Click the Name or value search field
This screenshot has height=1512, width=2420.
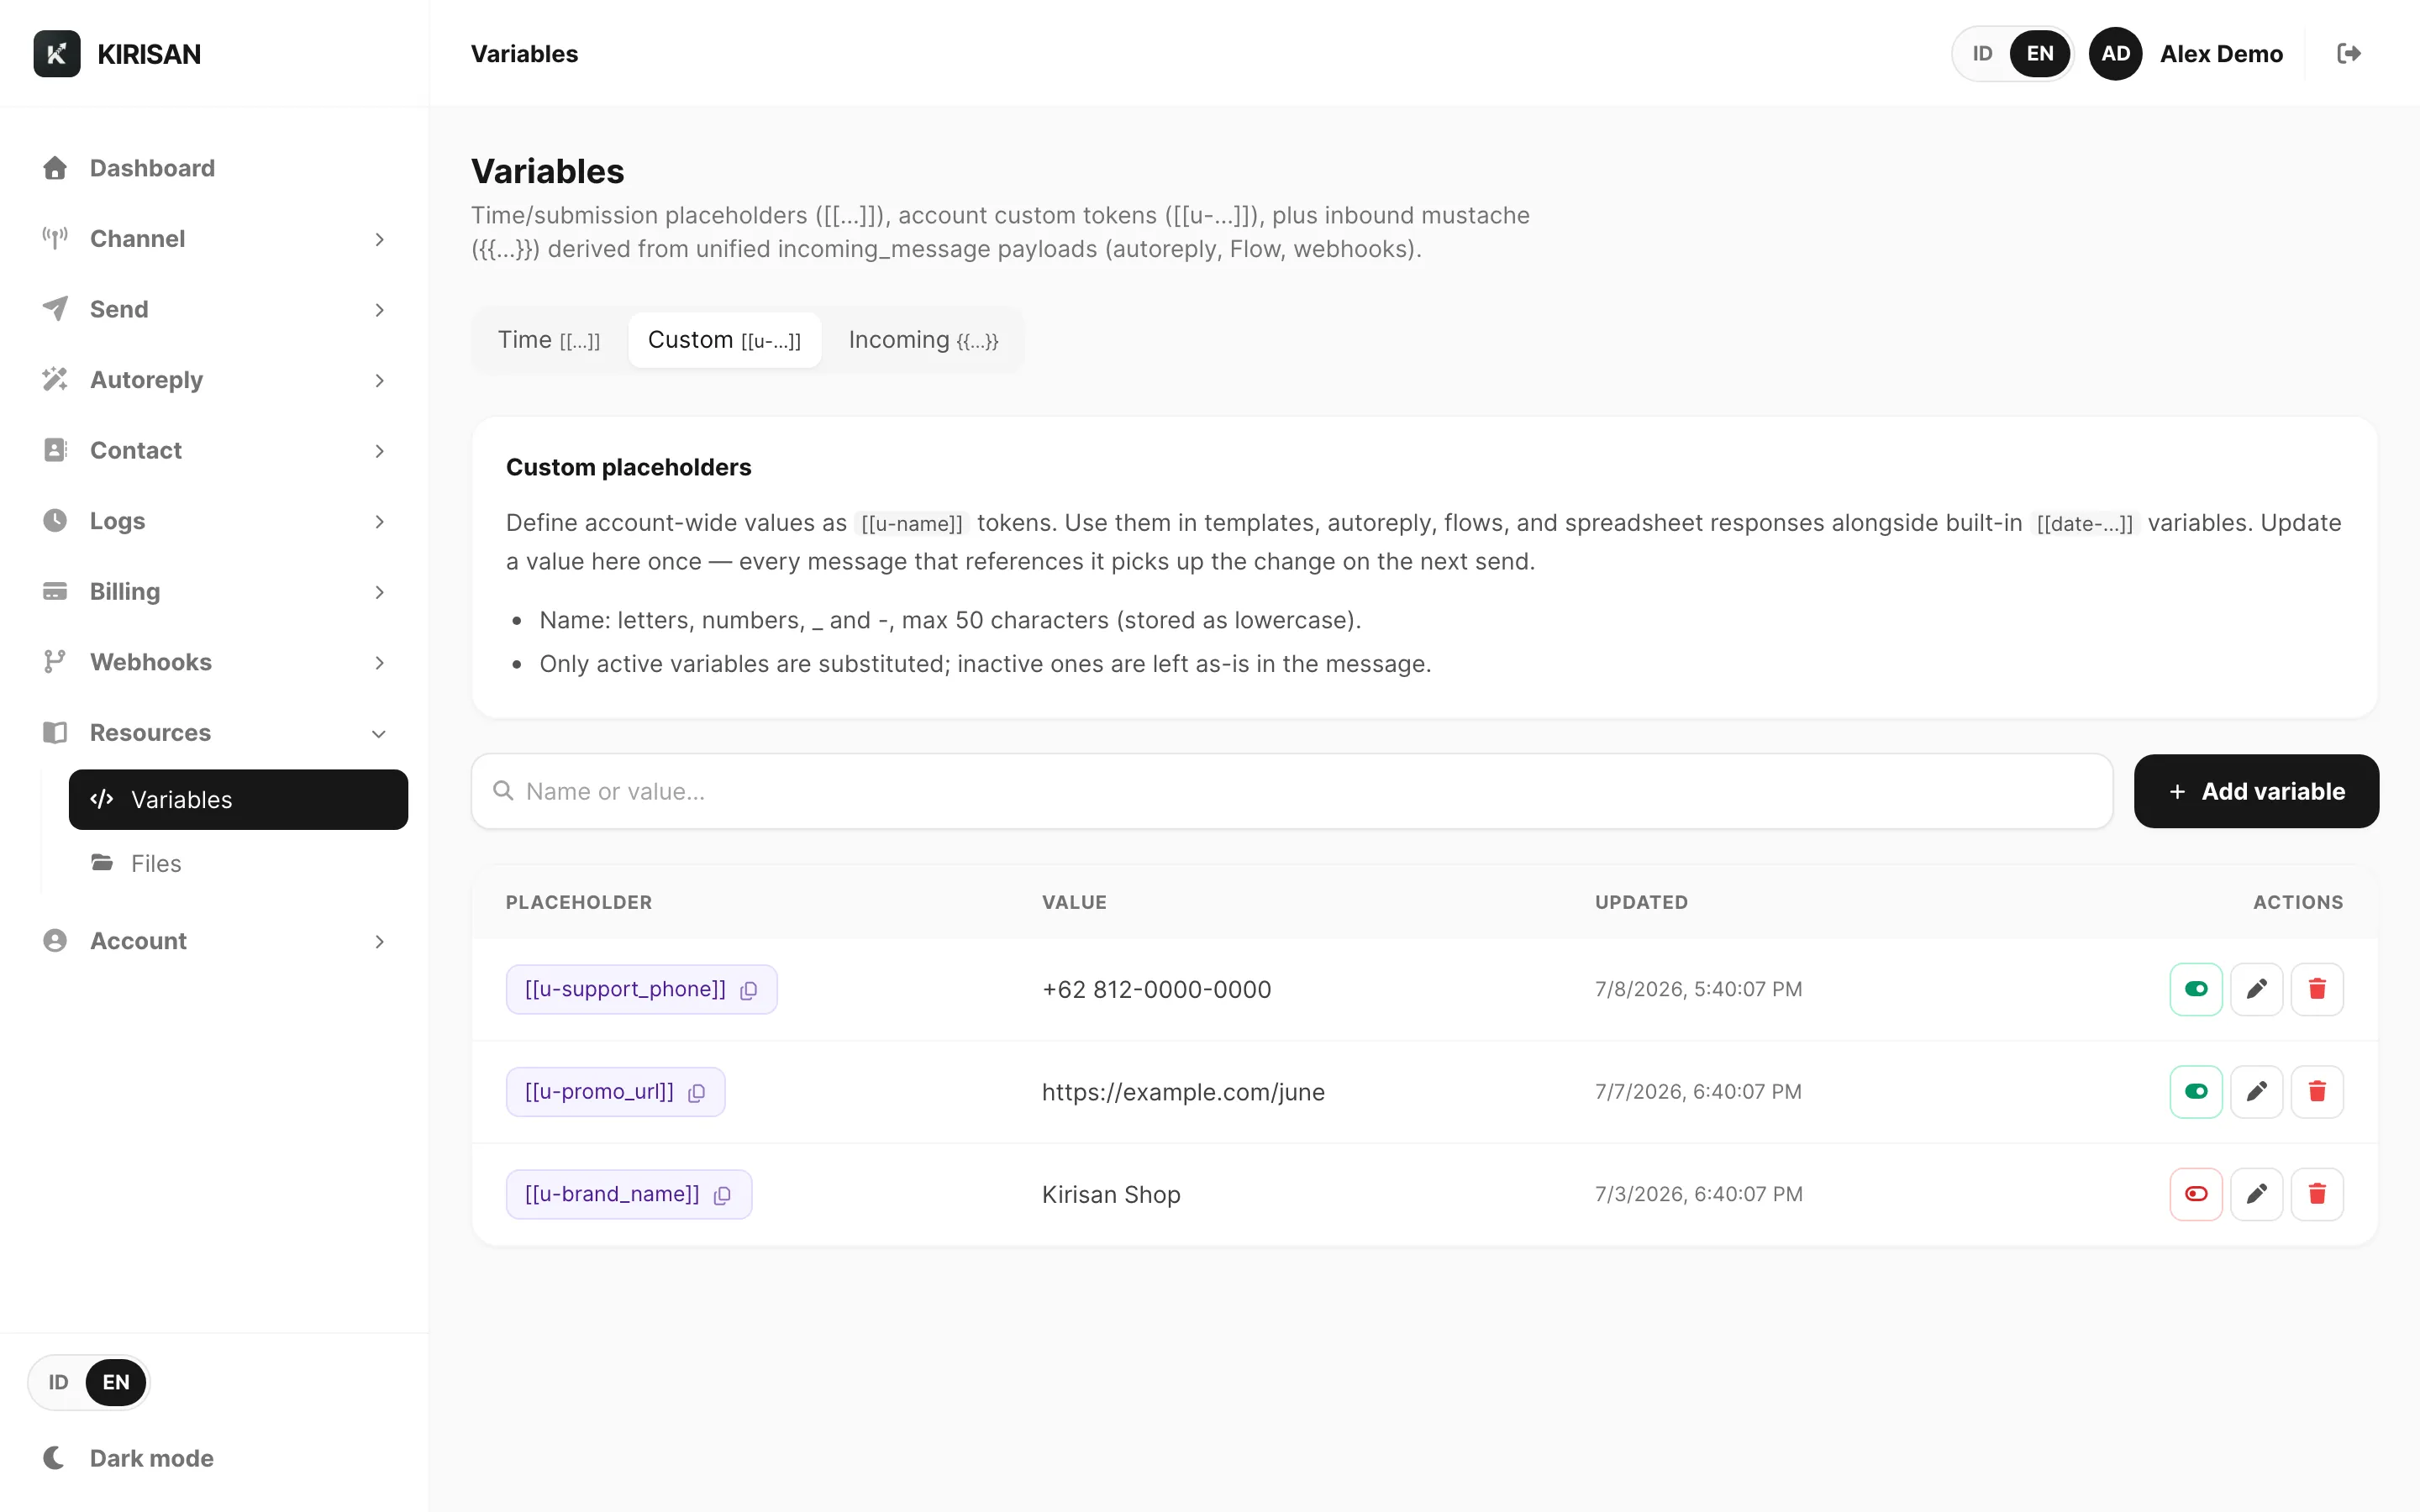(1292, 791)
